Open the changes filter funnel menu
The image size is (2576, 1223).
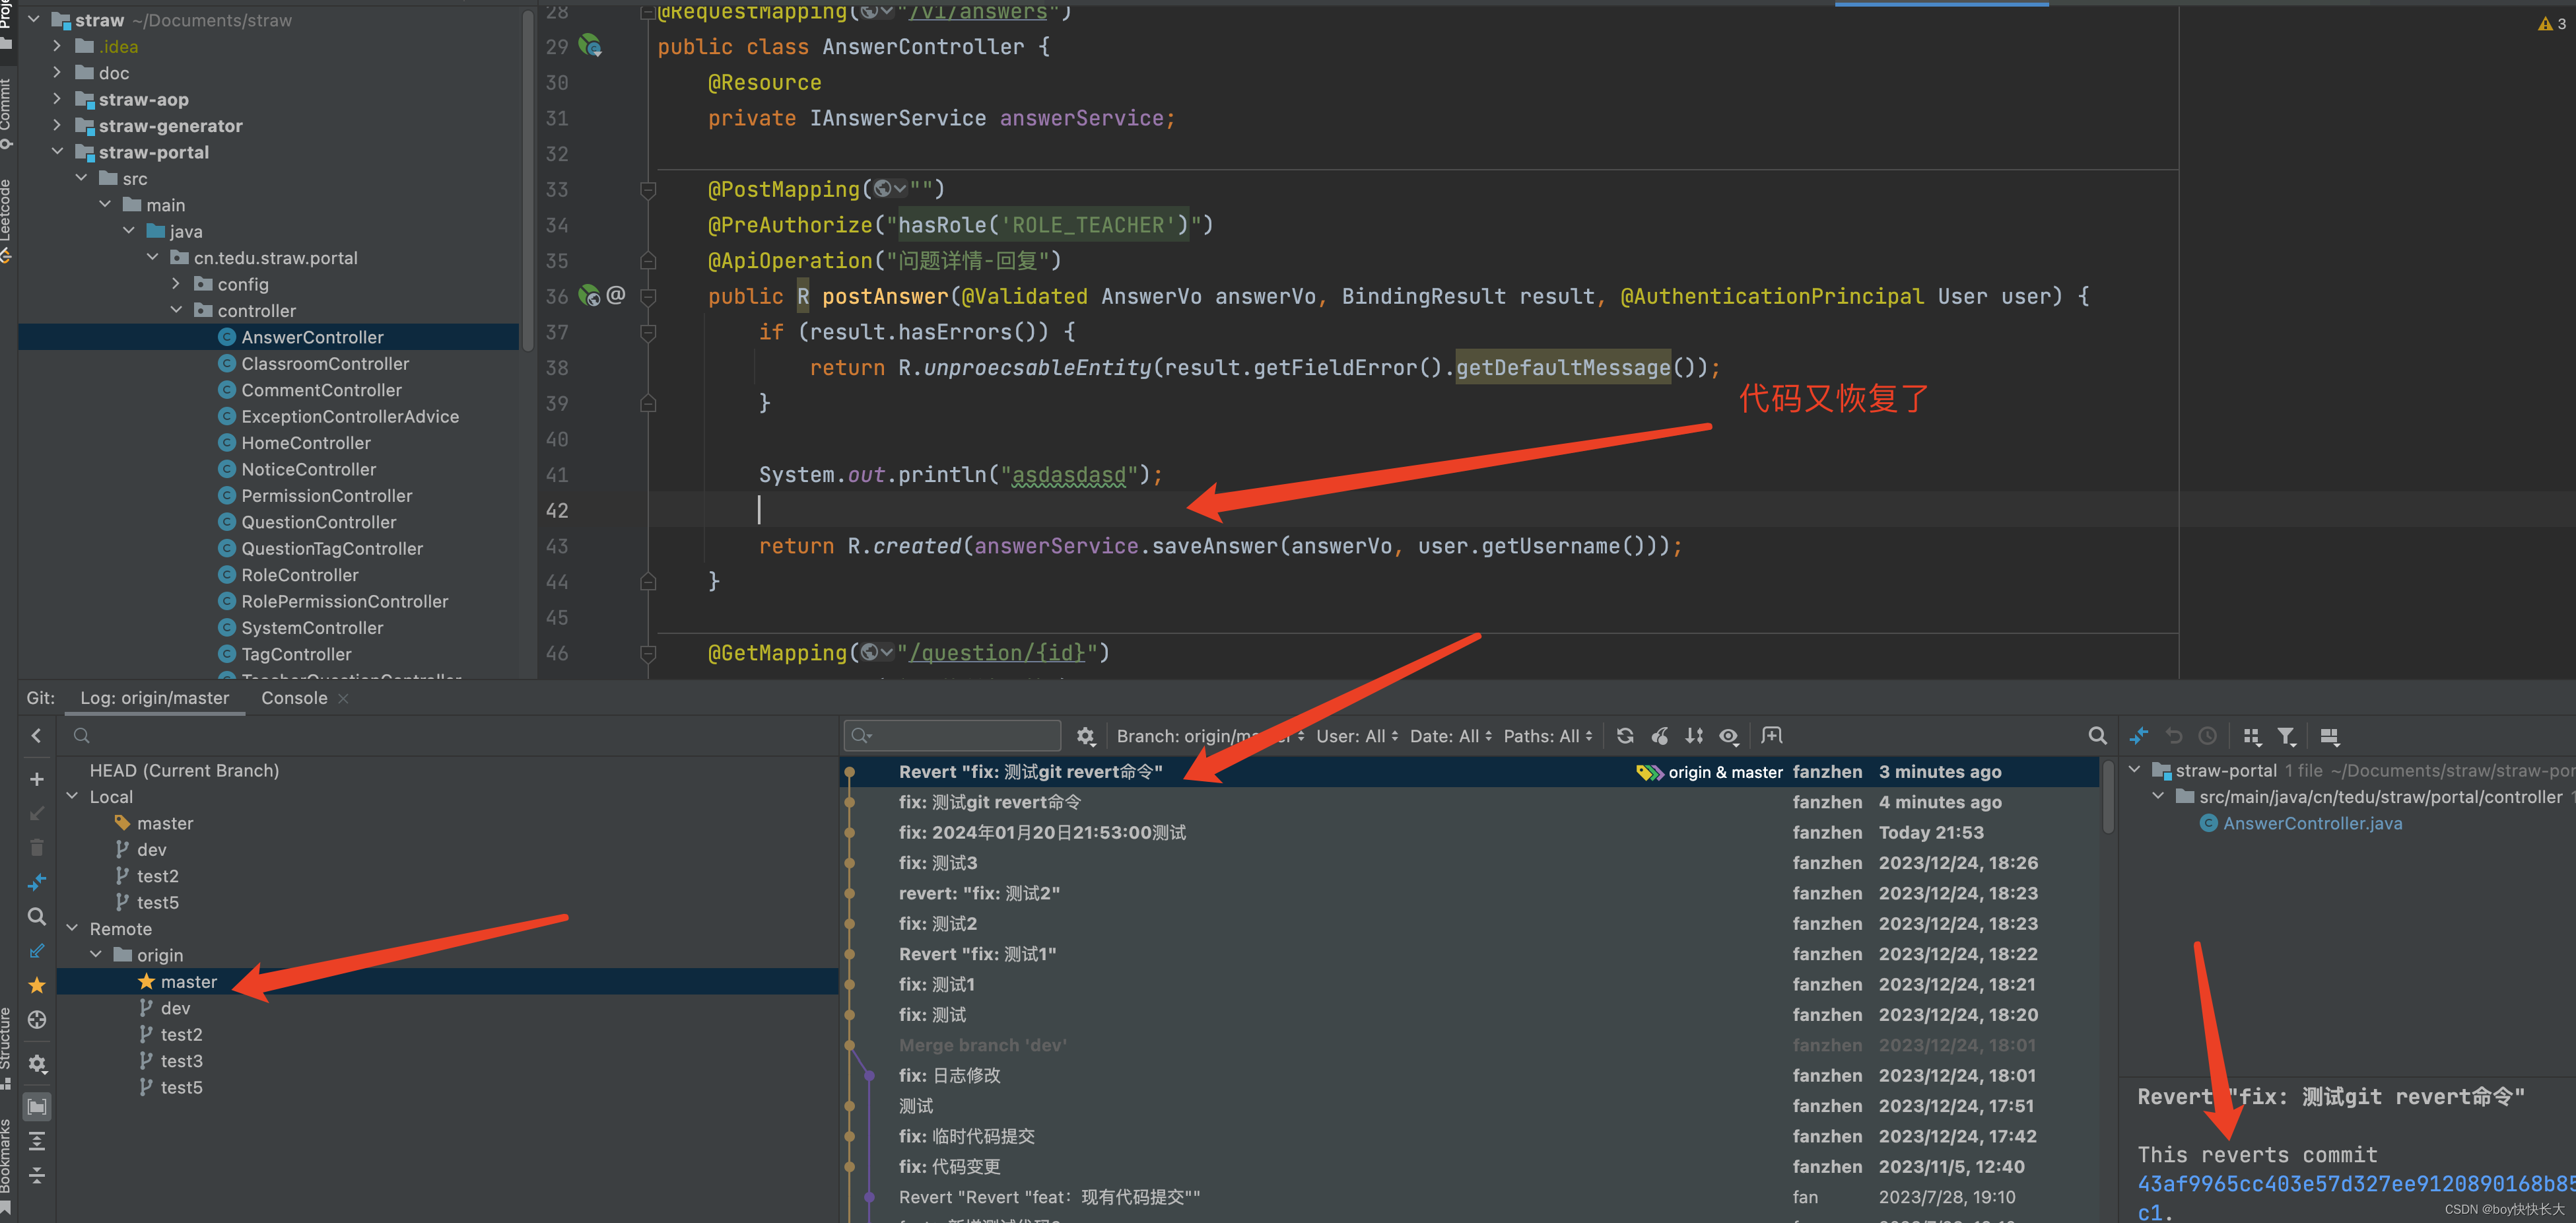click(2287, 736)
